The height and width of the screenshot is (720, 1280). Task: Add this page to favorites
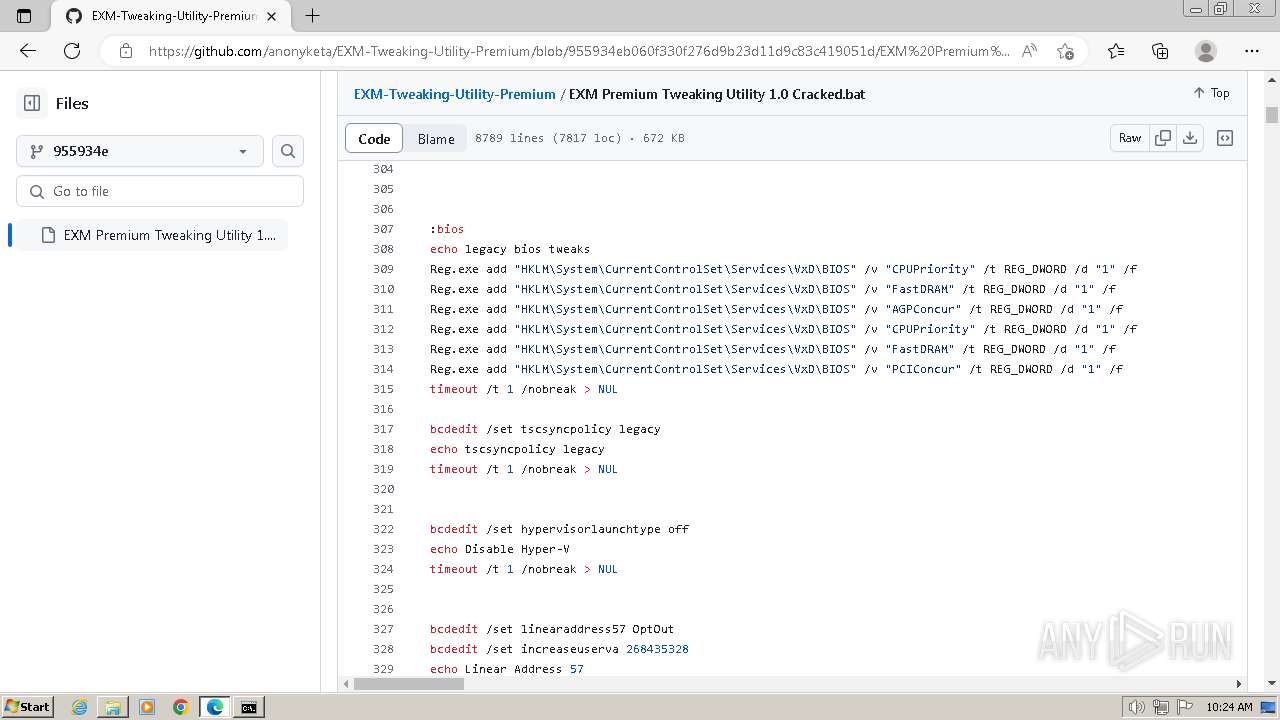tap(1065, 51)
